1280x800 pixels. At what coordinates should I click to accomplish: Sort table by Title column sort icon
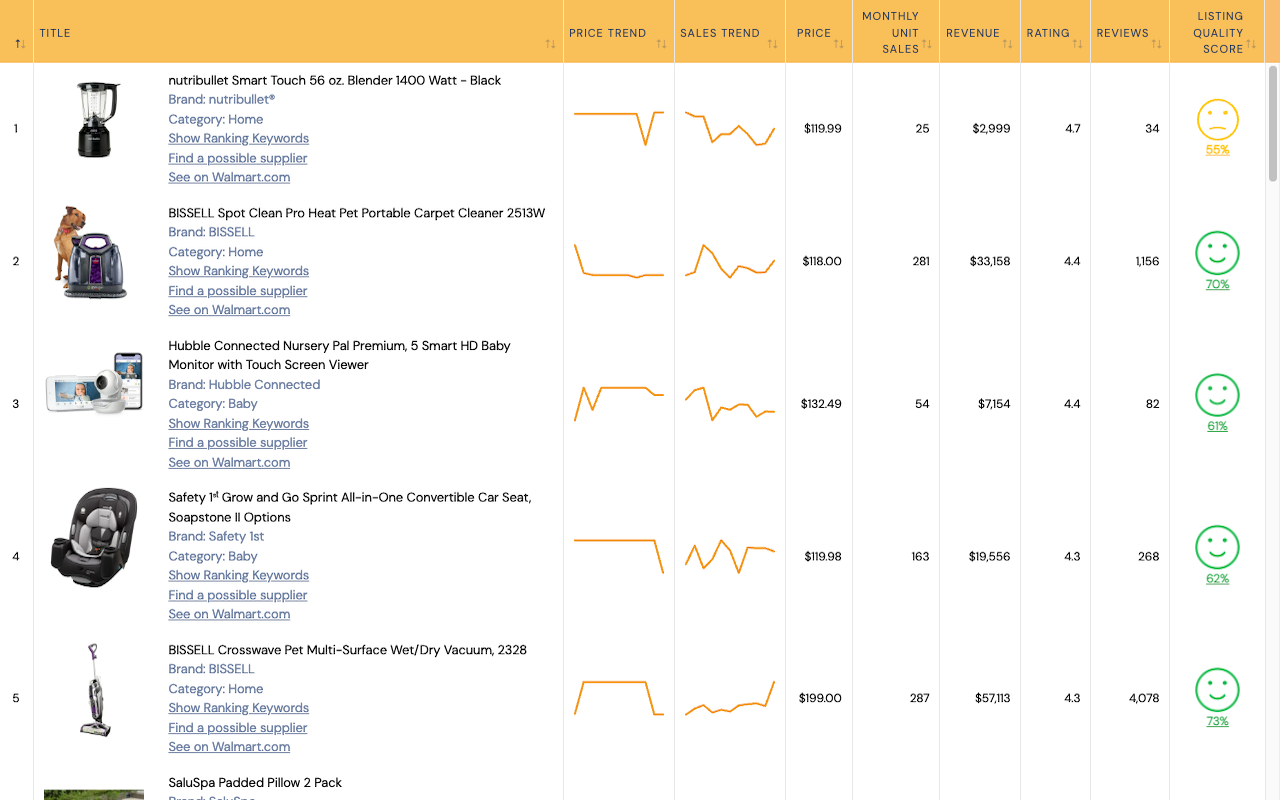click(550, 44)
